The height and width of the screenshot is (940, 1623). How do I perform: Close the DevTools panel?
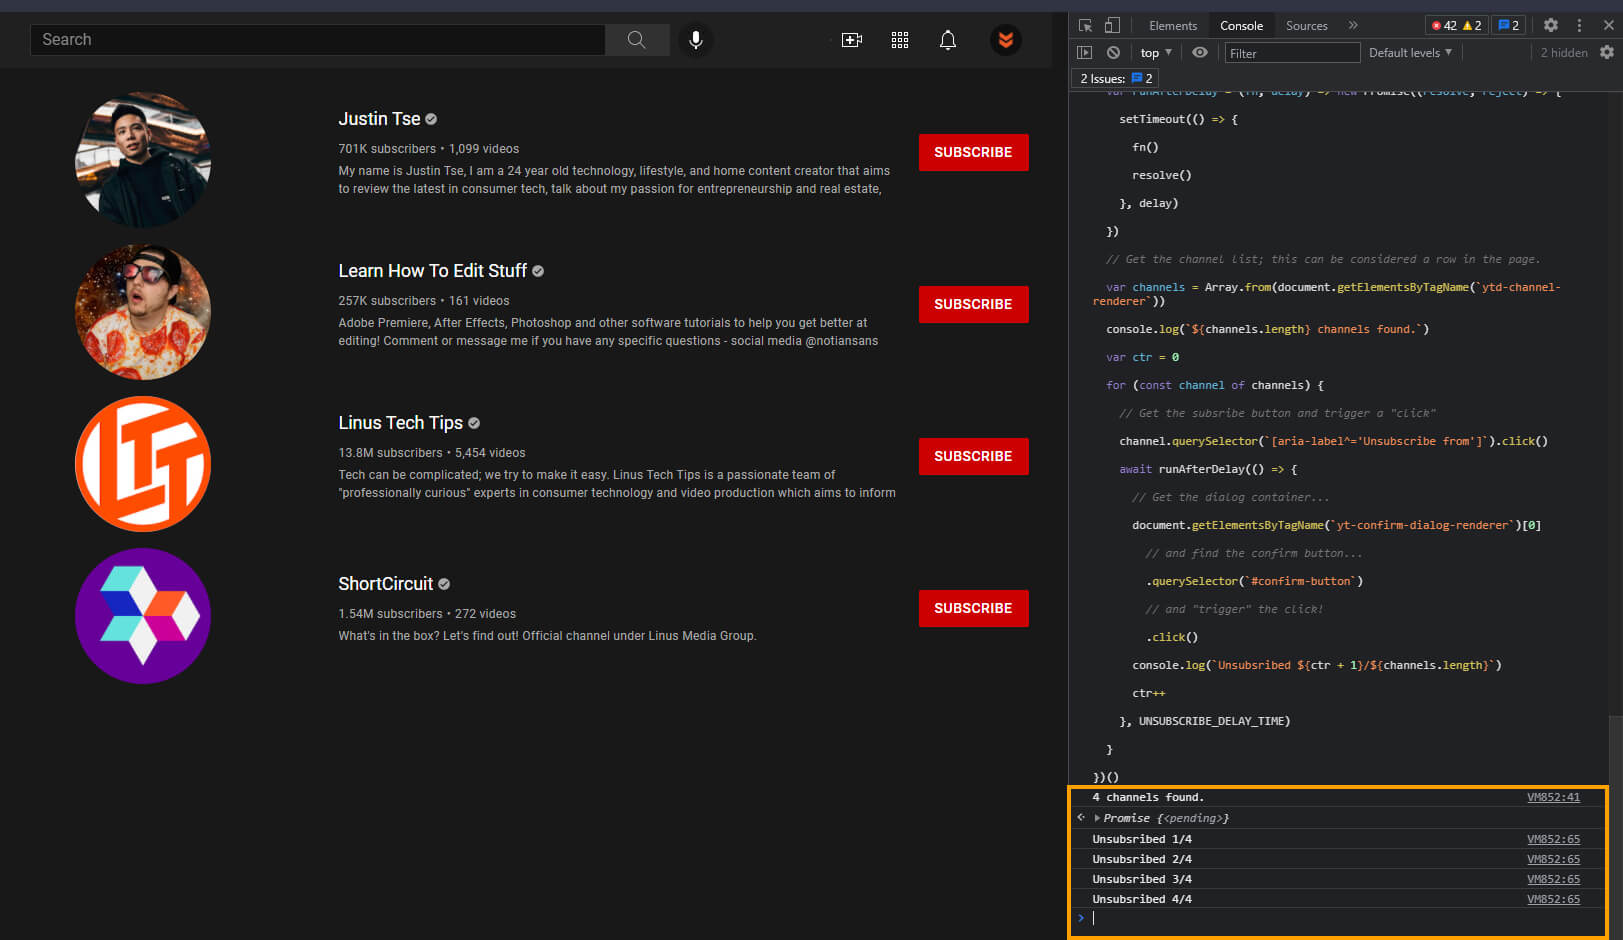pyautogui.click(x=1608, y=25)
